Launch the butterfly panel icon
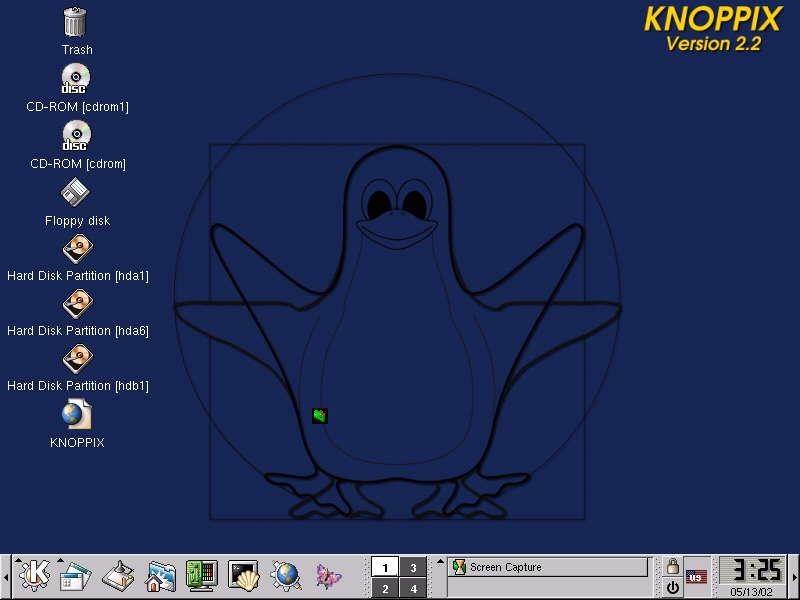 (328, 577)
